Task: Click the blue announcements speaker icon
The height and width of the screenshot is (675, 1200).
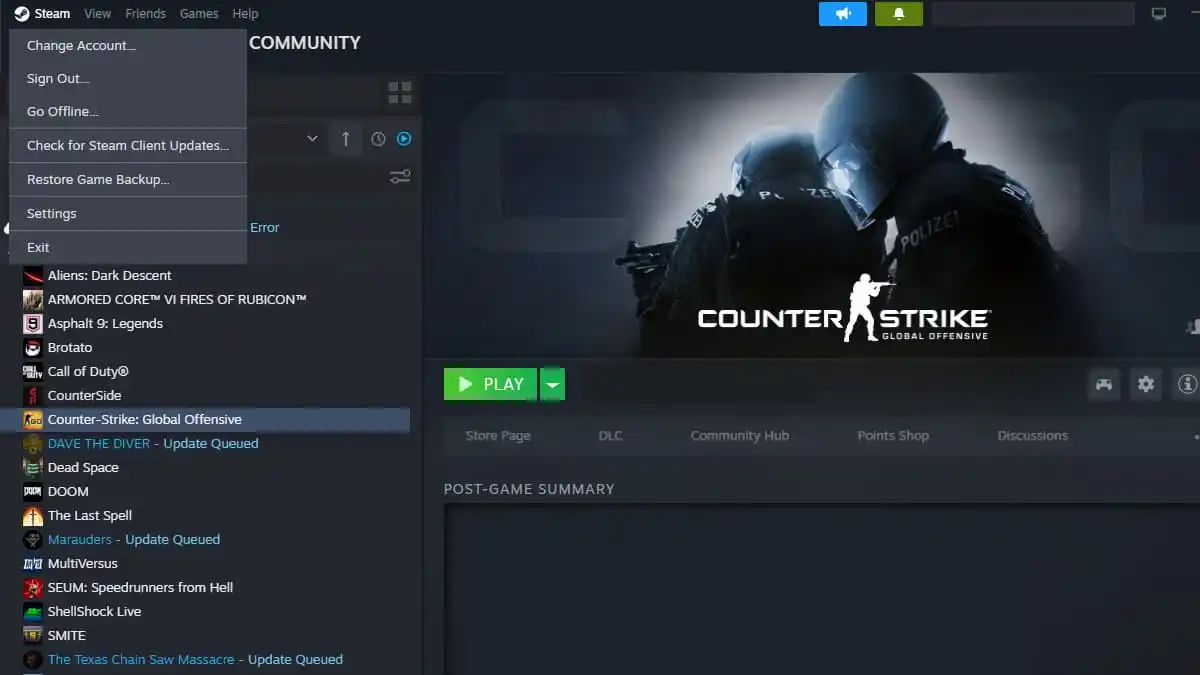Action: (x=843, y=14)
